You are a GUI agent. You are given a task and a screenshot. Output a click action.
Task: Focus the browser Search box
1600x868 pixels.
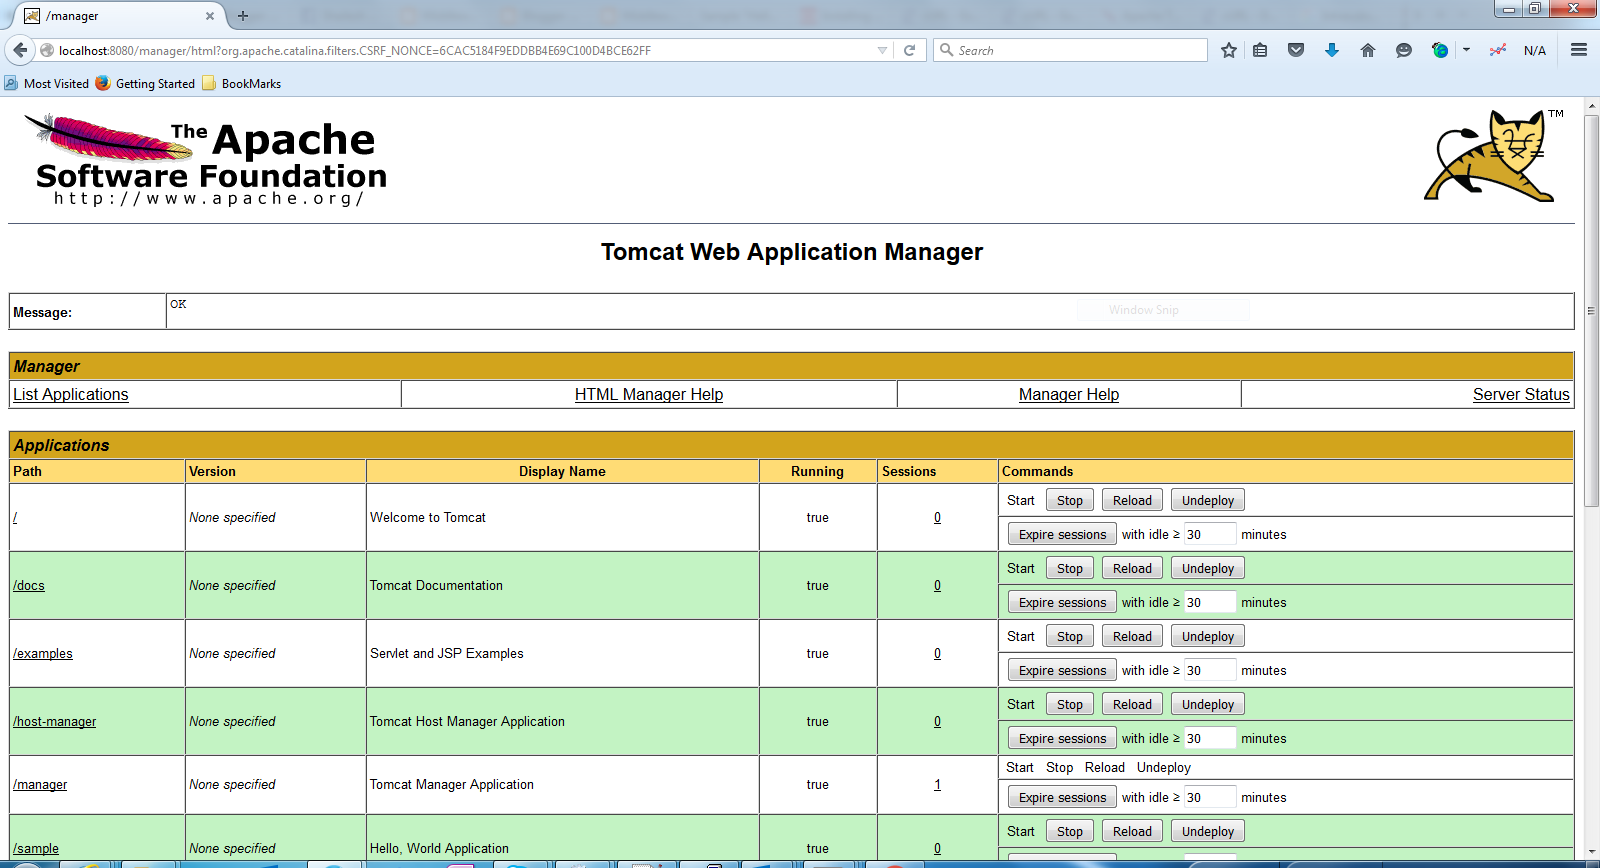pyautogui.click(x=1070, y=50)
